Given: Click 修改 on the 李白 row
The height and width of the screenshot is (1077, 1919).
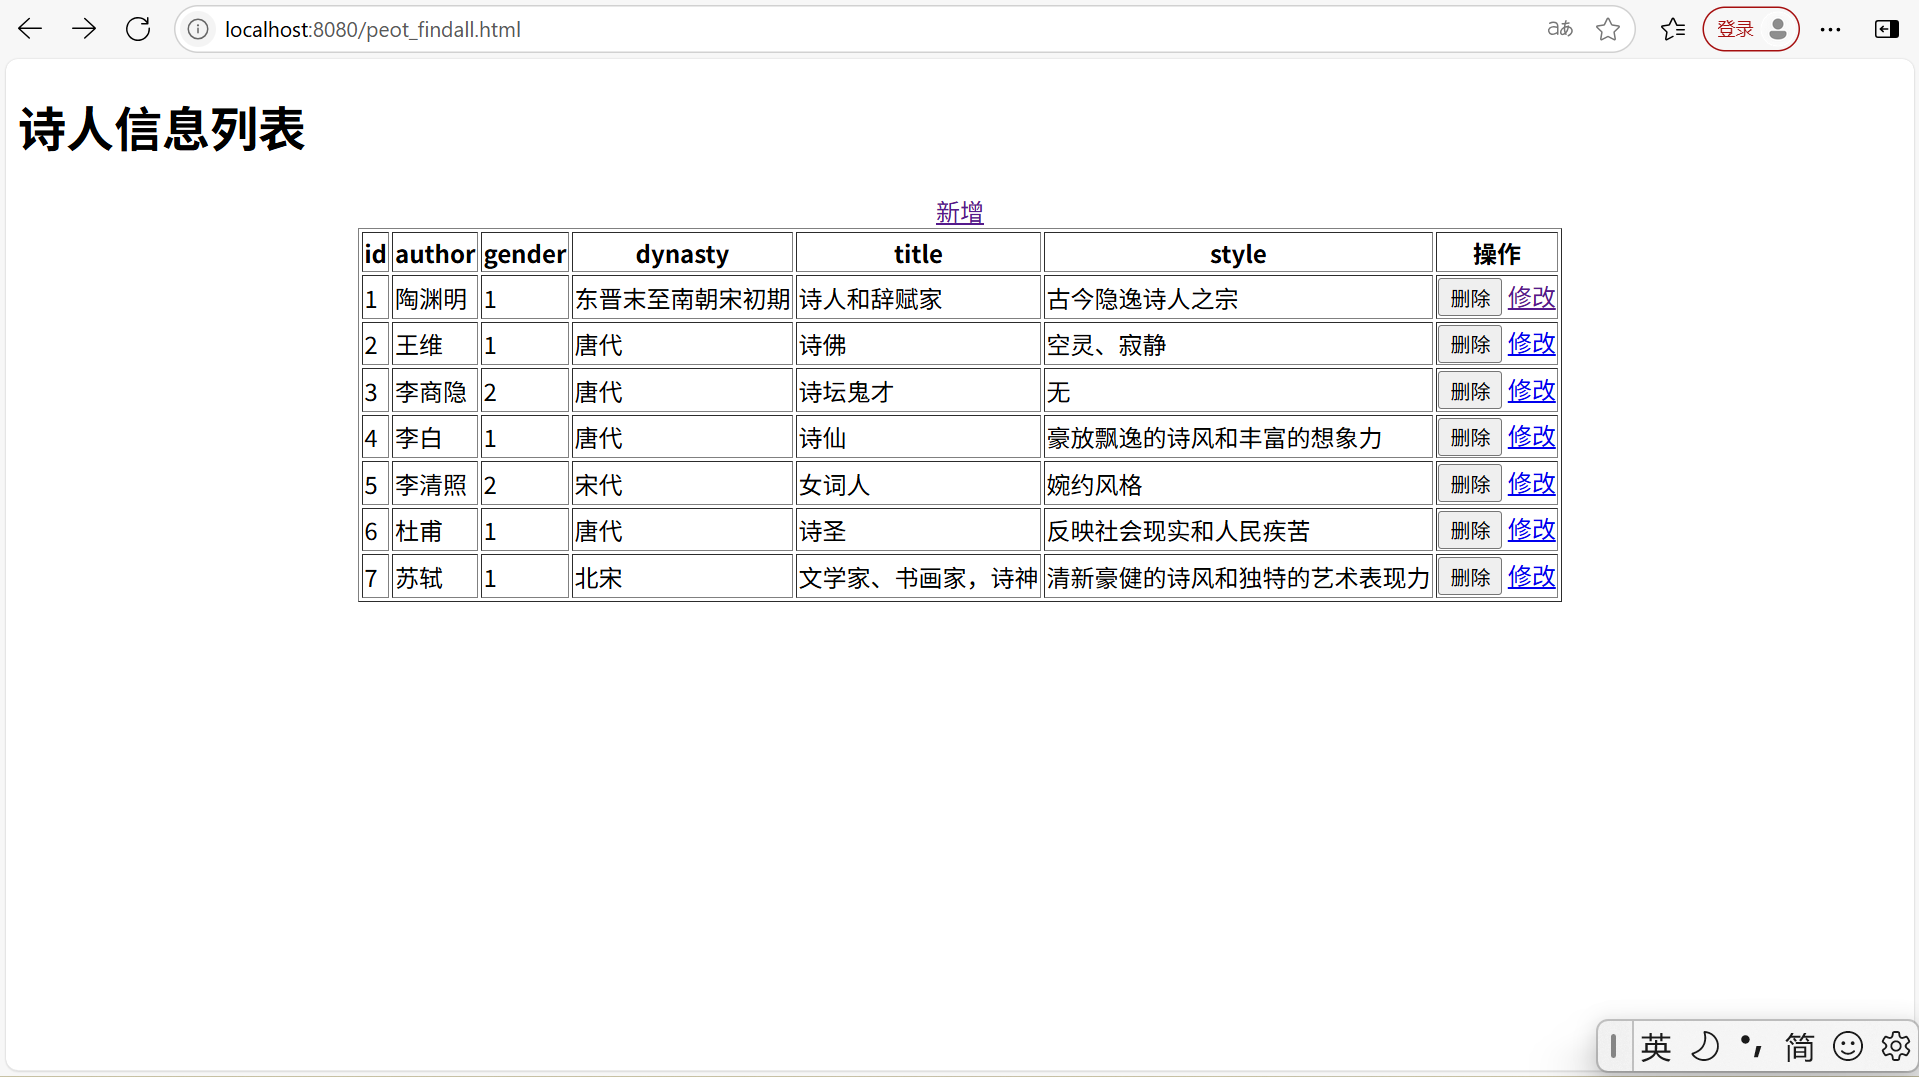Looking at the screenshot, I should click(1530, 437).
